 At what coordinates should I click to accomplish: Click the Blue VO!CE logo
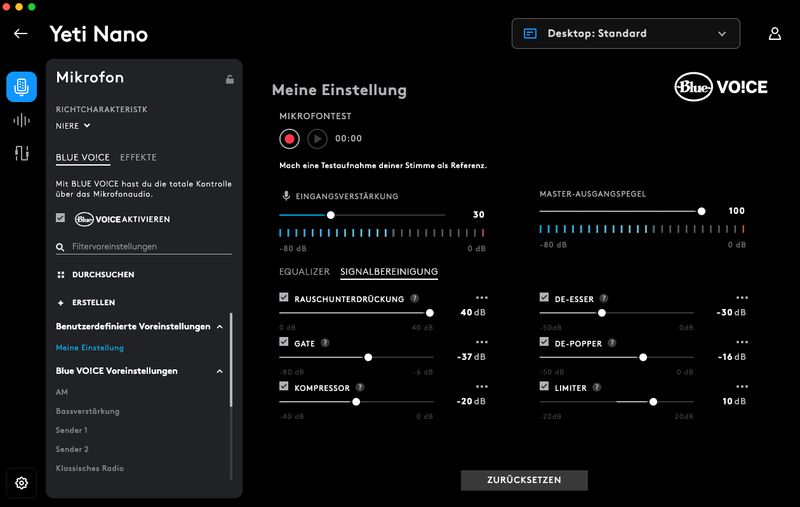pyautogui.click(x=721, y=87)
